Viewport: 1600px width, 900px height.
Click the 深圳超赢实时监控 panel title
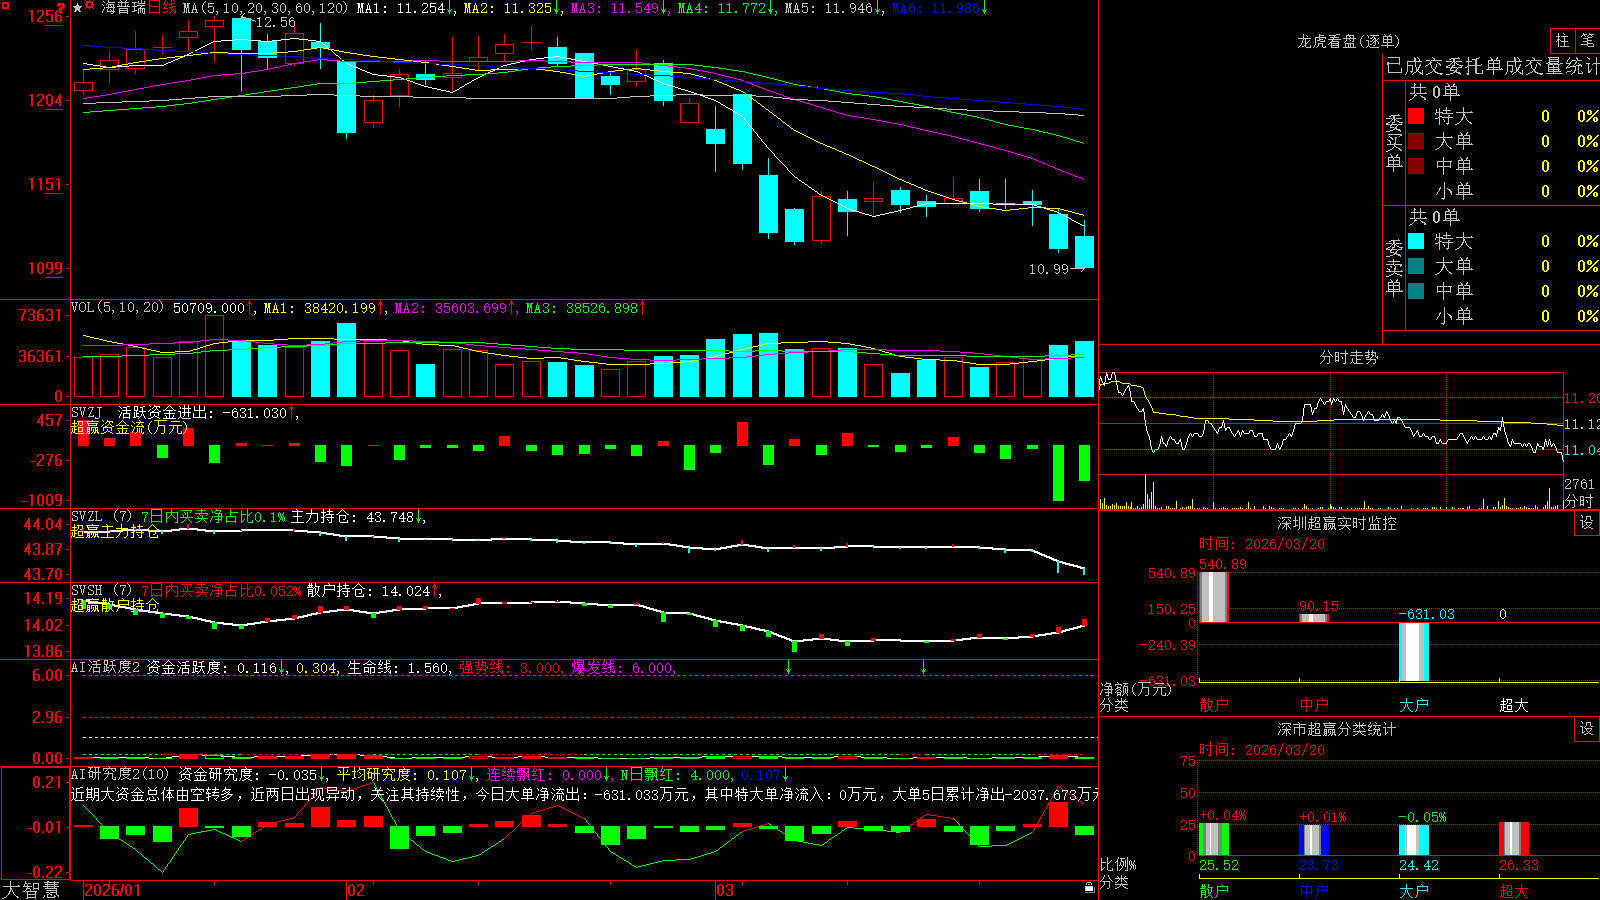coord(1337,523)
